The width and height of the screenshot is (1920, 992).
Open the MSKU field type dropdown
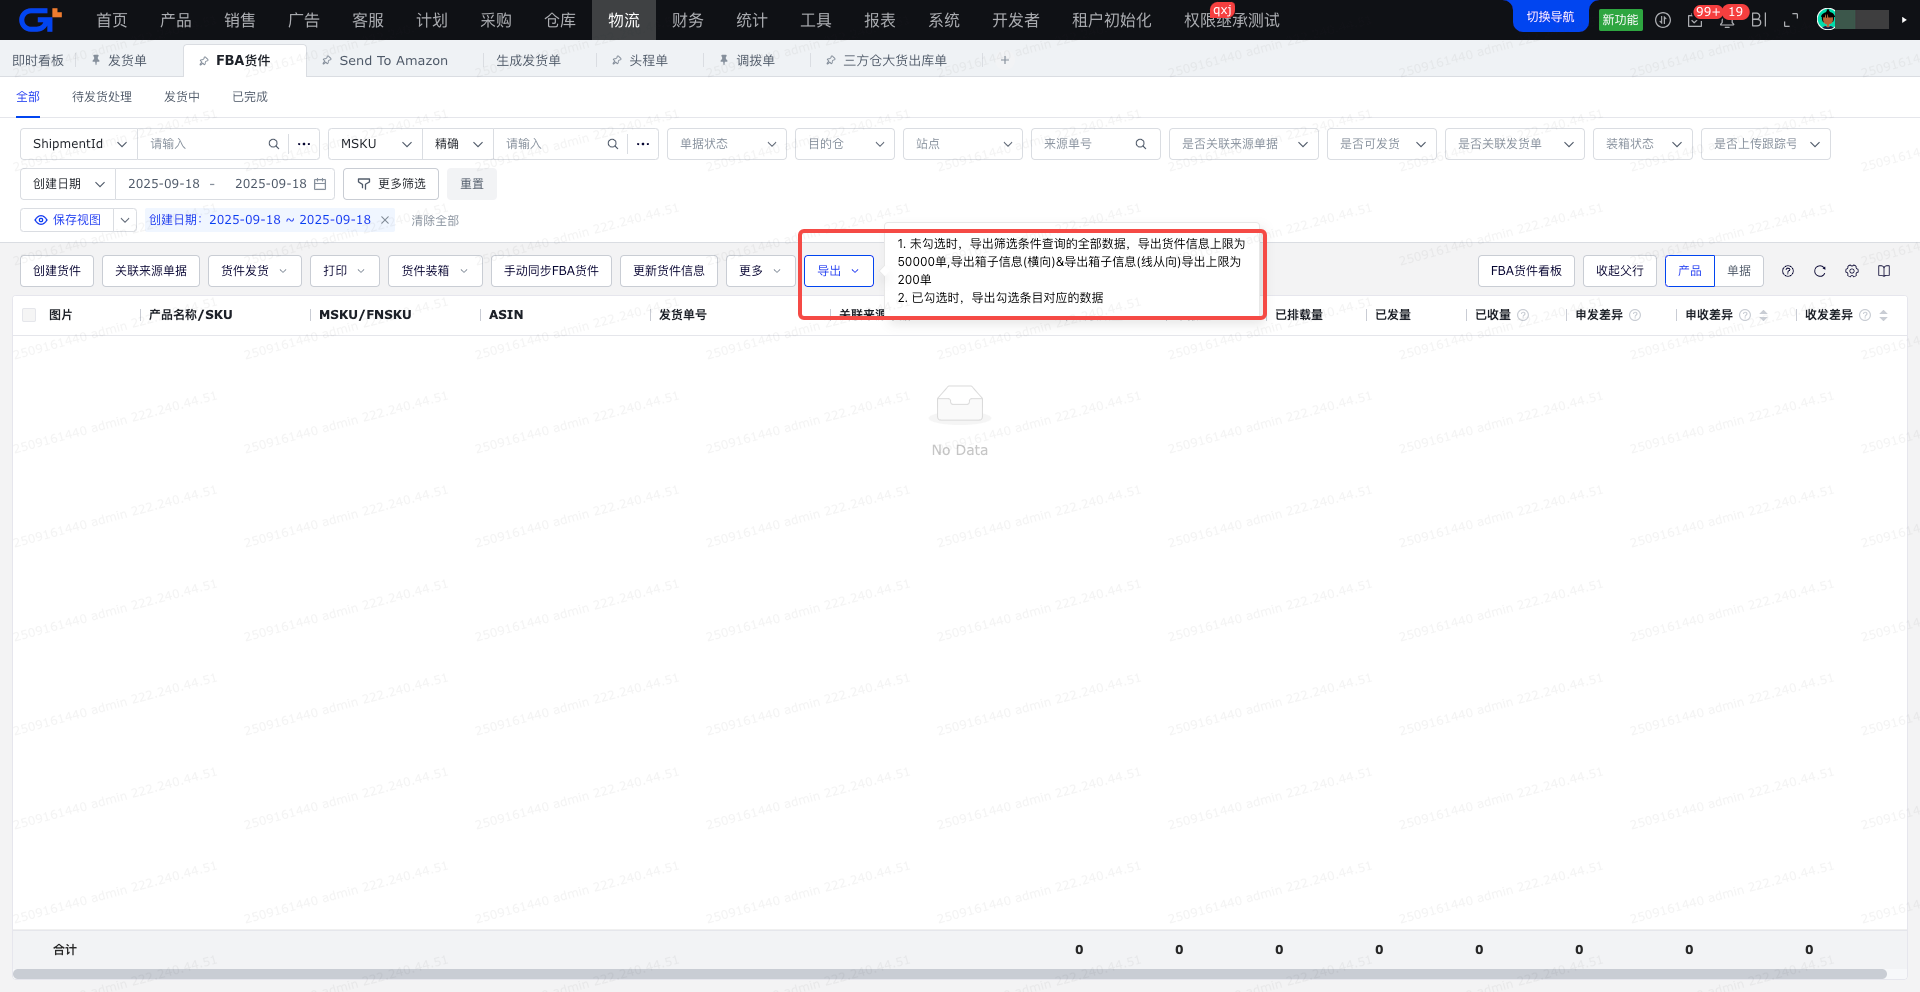click(375, 144)
